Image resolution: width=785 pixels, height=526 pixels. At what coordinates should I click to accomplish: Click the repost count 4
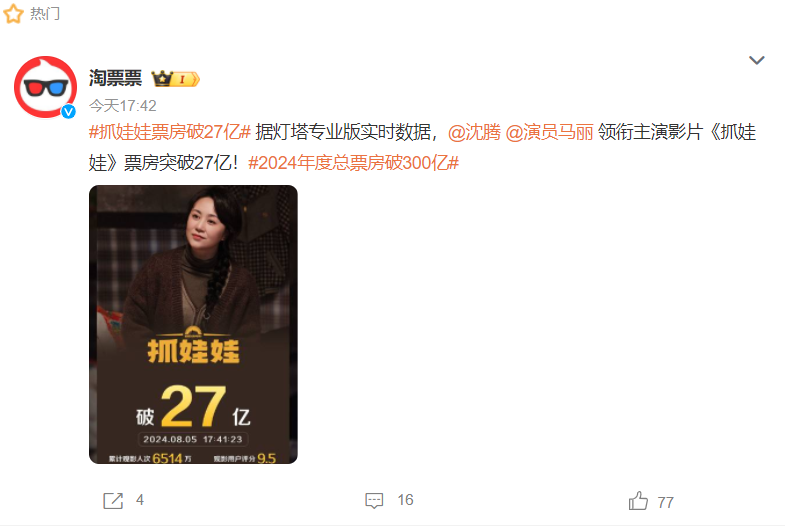click(140, 500)
